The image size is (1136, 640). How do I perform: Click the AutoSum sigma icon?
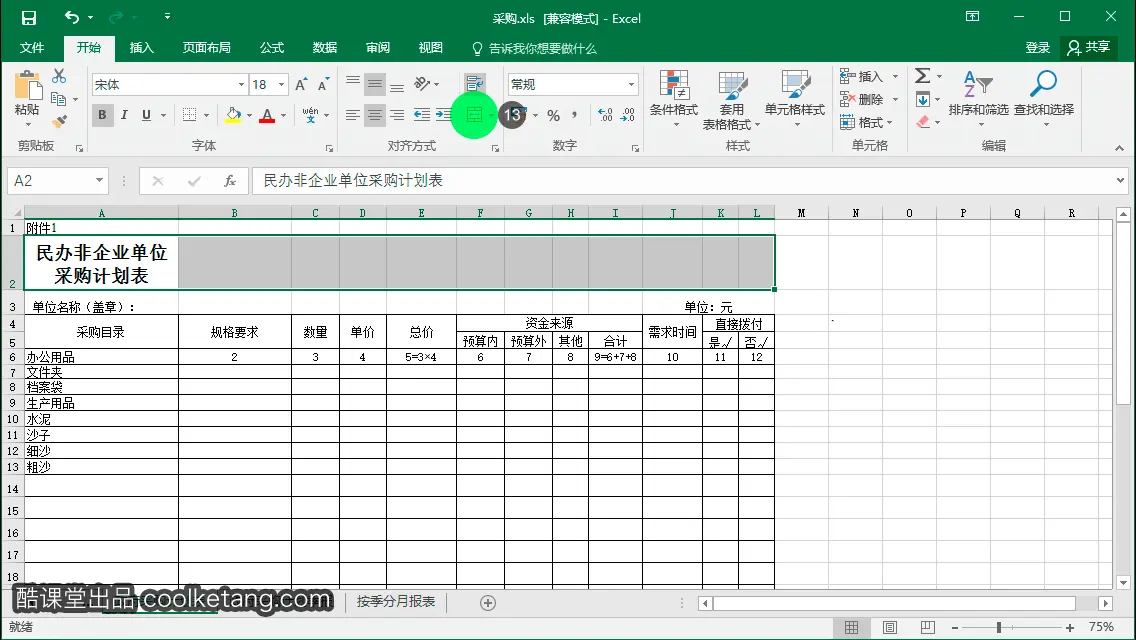coord(922,75)
